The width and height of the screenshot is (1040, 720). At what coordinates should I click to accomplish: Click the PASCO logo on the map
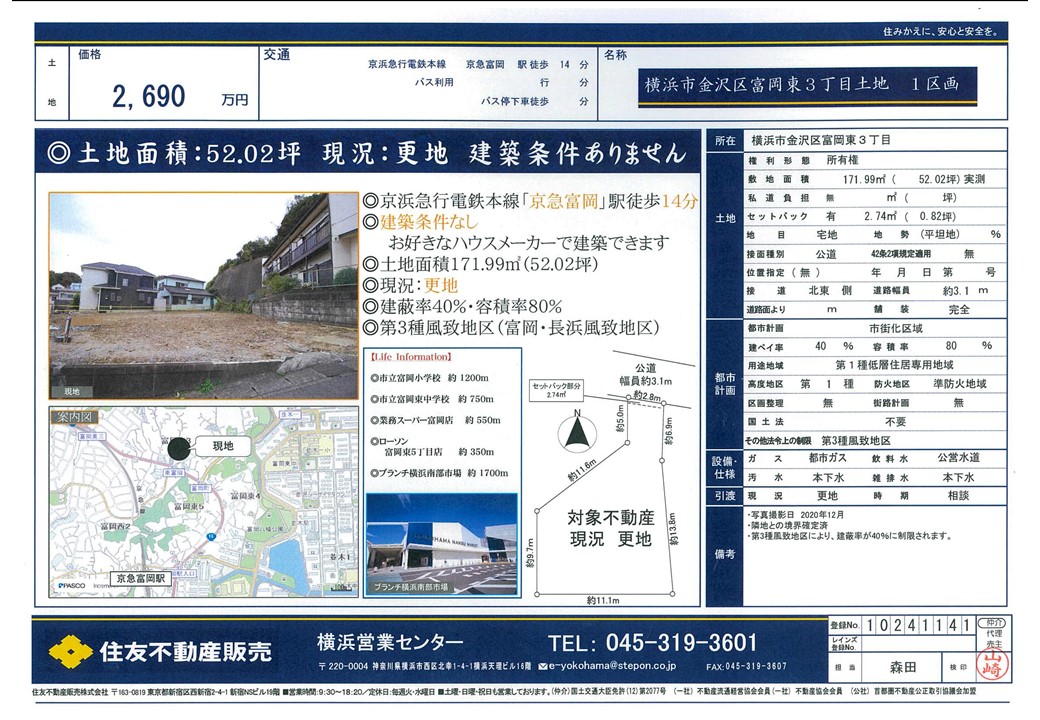coord(73,585)
